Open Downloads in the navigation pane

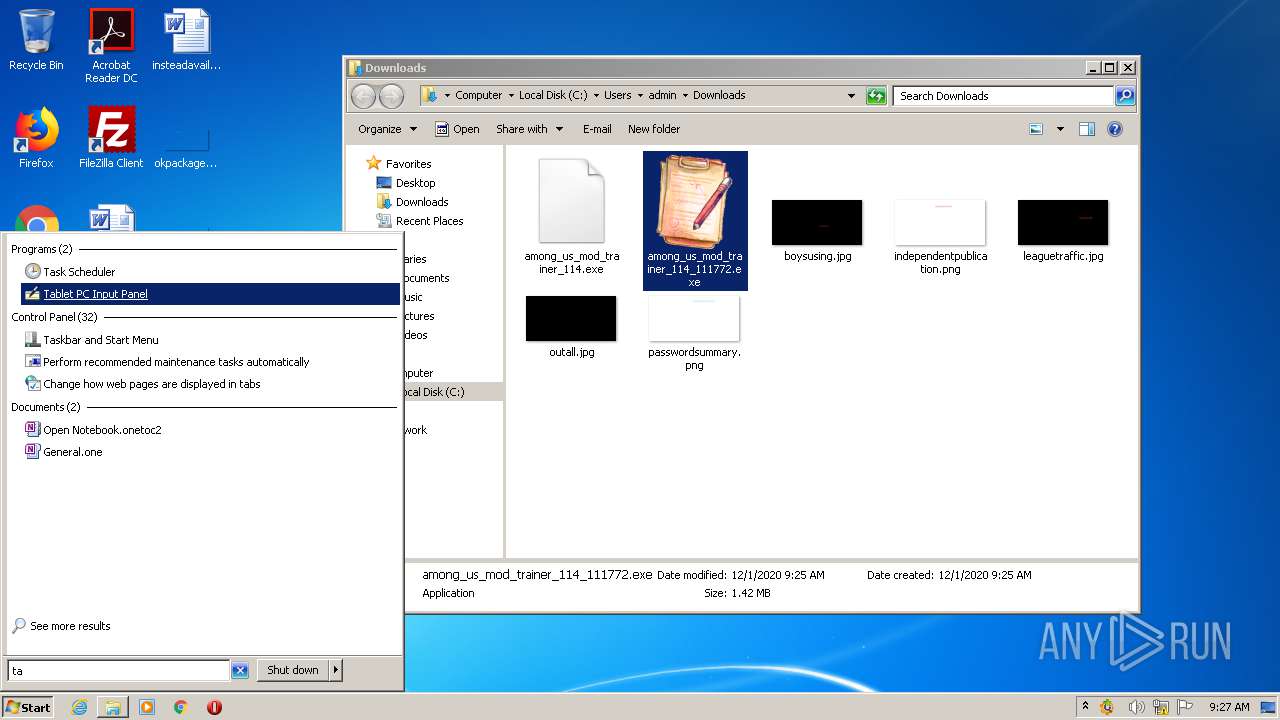[412, 202]
